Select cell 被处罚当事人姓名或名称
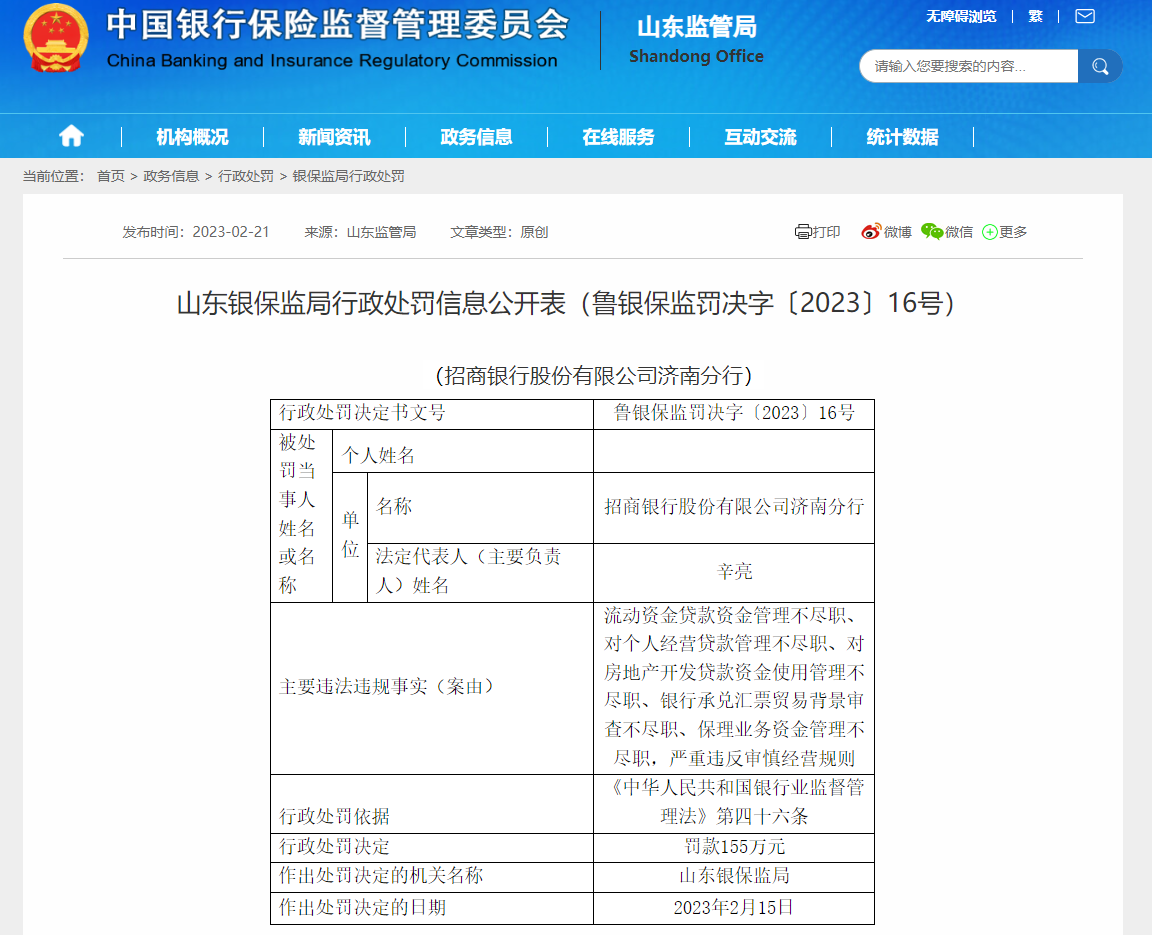Viewport: 1152px width, 935px height. pos(301,516)
